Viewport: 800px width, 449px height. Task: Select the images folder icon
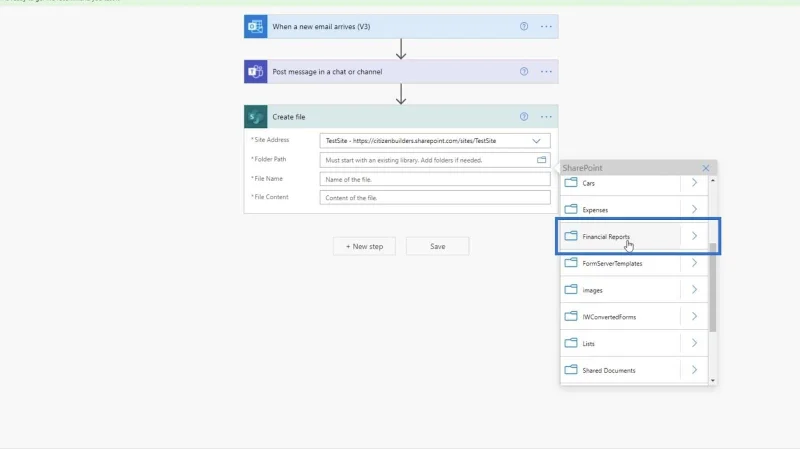click(571, 289)
